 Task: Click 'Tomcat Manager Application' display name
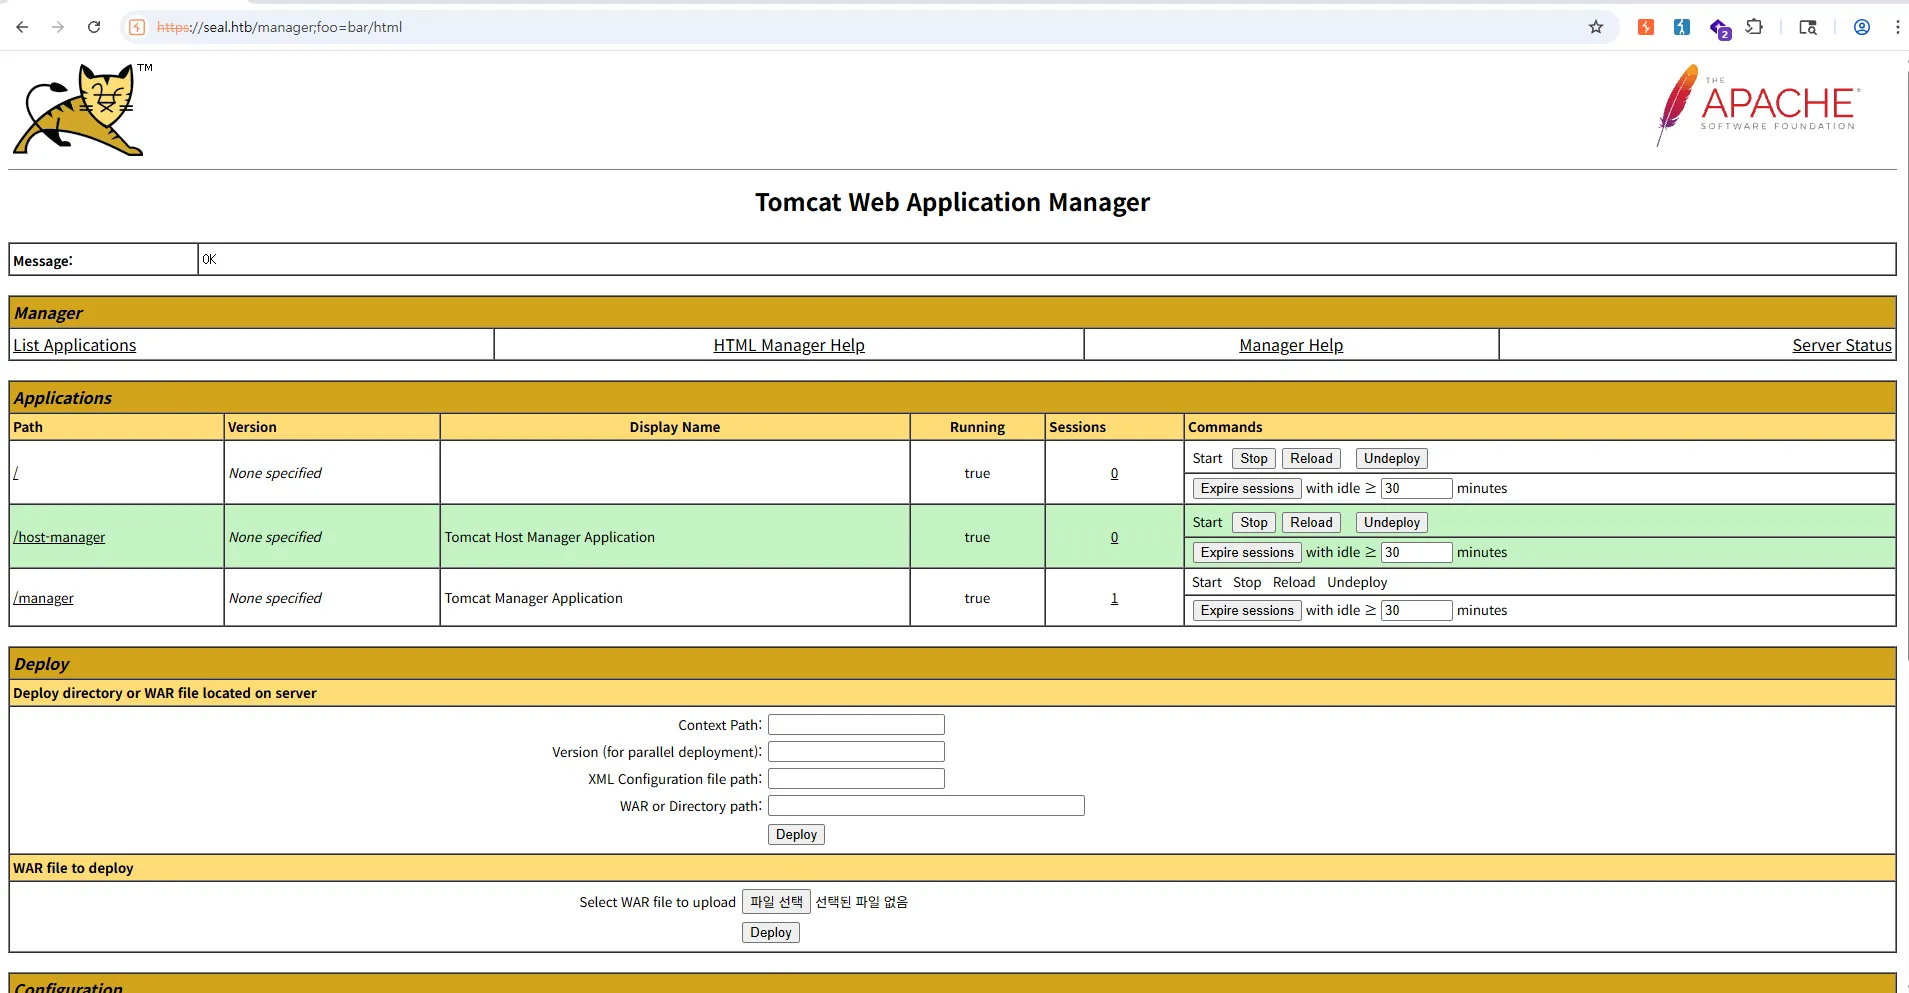(x=534, y=598)
